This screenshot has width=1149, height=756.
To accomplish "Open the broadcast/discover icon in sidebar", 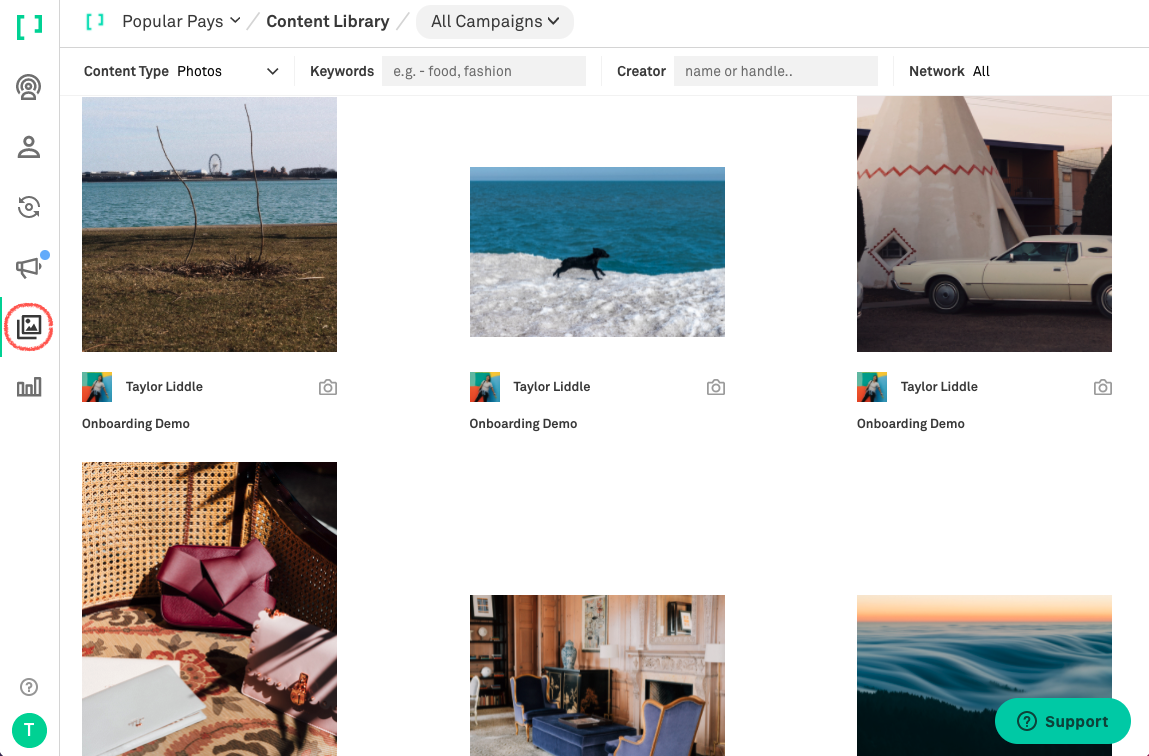I will pos(29,88).
